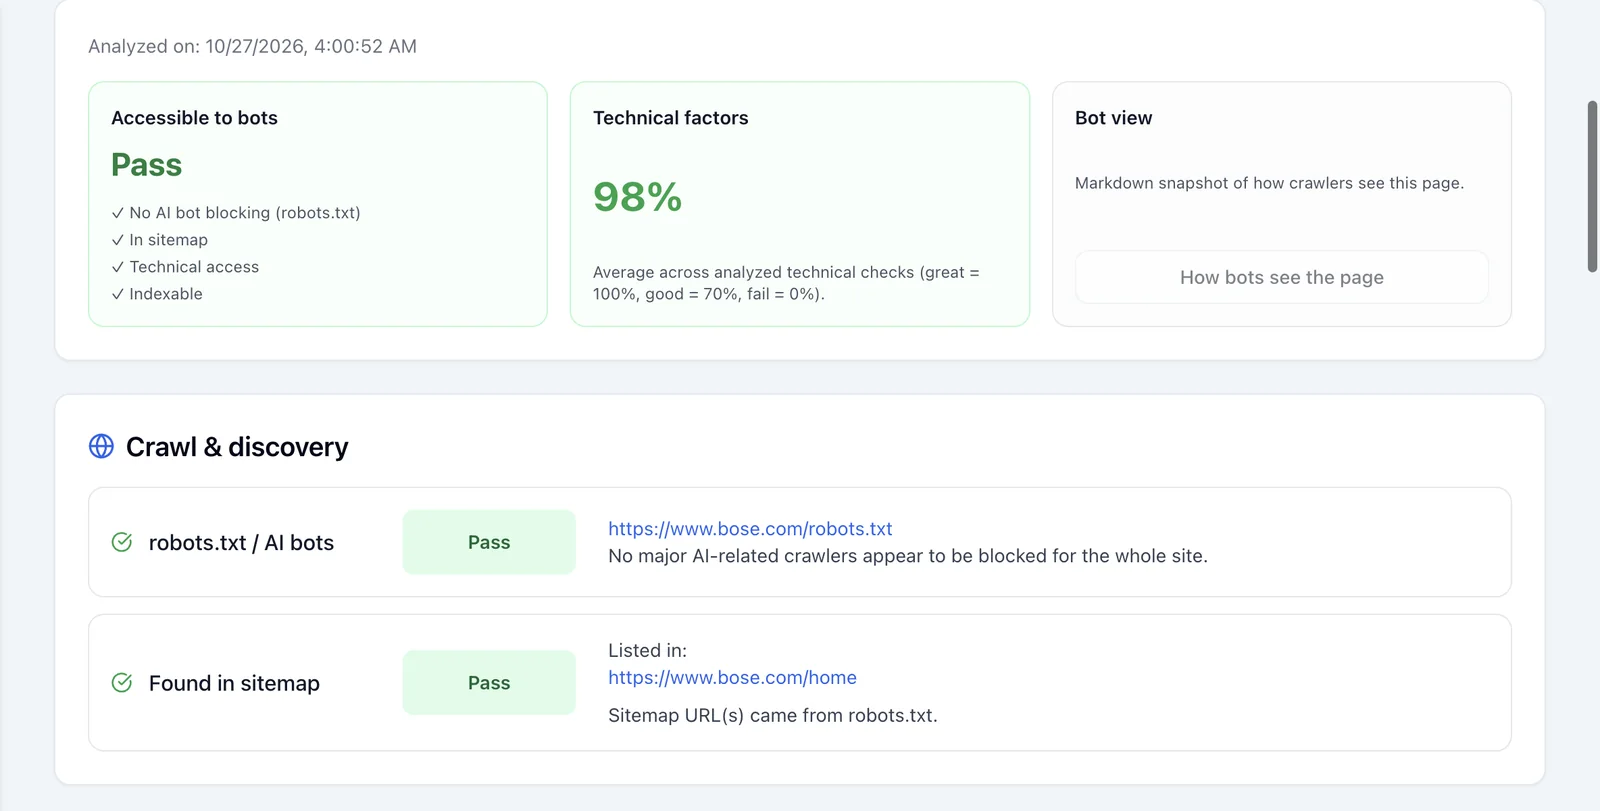Click the Crawl & discovery section title
1600x811 pixels.
(x=237, y=447)
